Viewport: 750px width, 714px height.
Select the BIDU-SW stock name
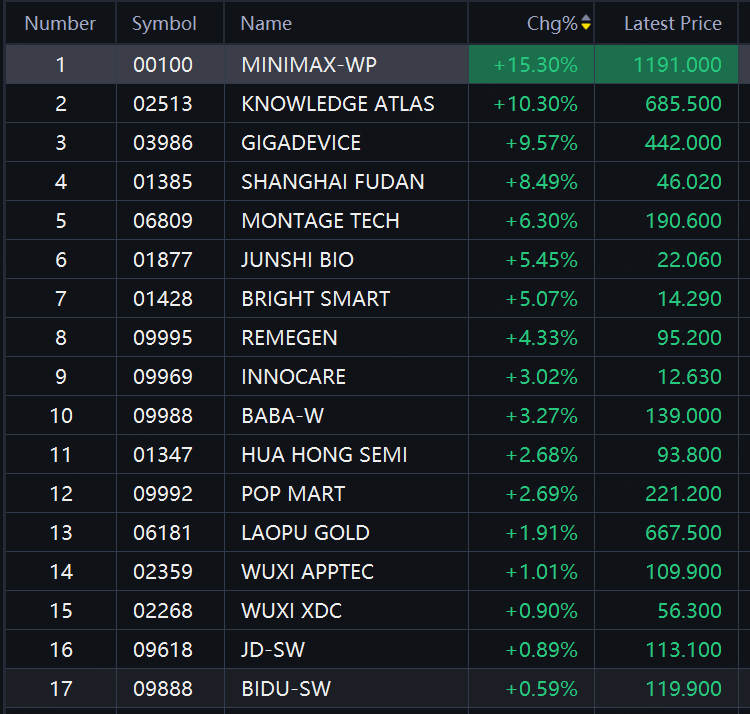click(x=286, y=689)
